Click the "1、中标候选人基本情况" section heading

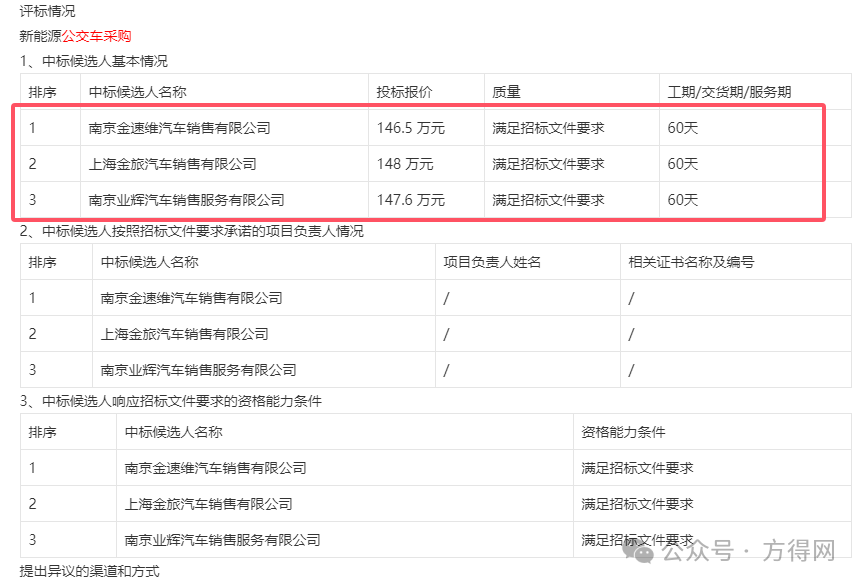coord(94,61)
